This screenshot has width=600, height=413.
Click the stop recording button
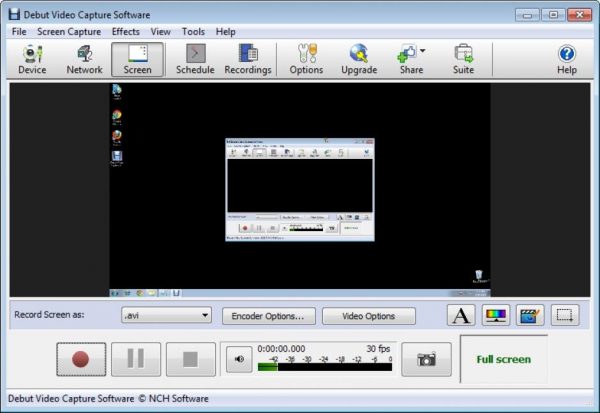click(191, 359)
